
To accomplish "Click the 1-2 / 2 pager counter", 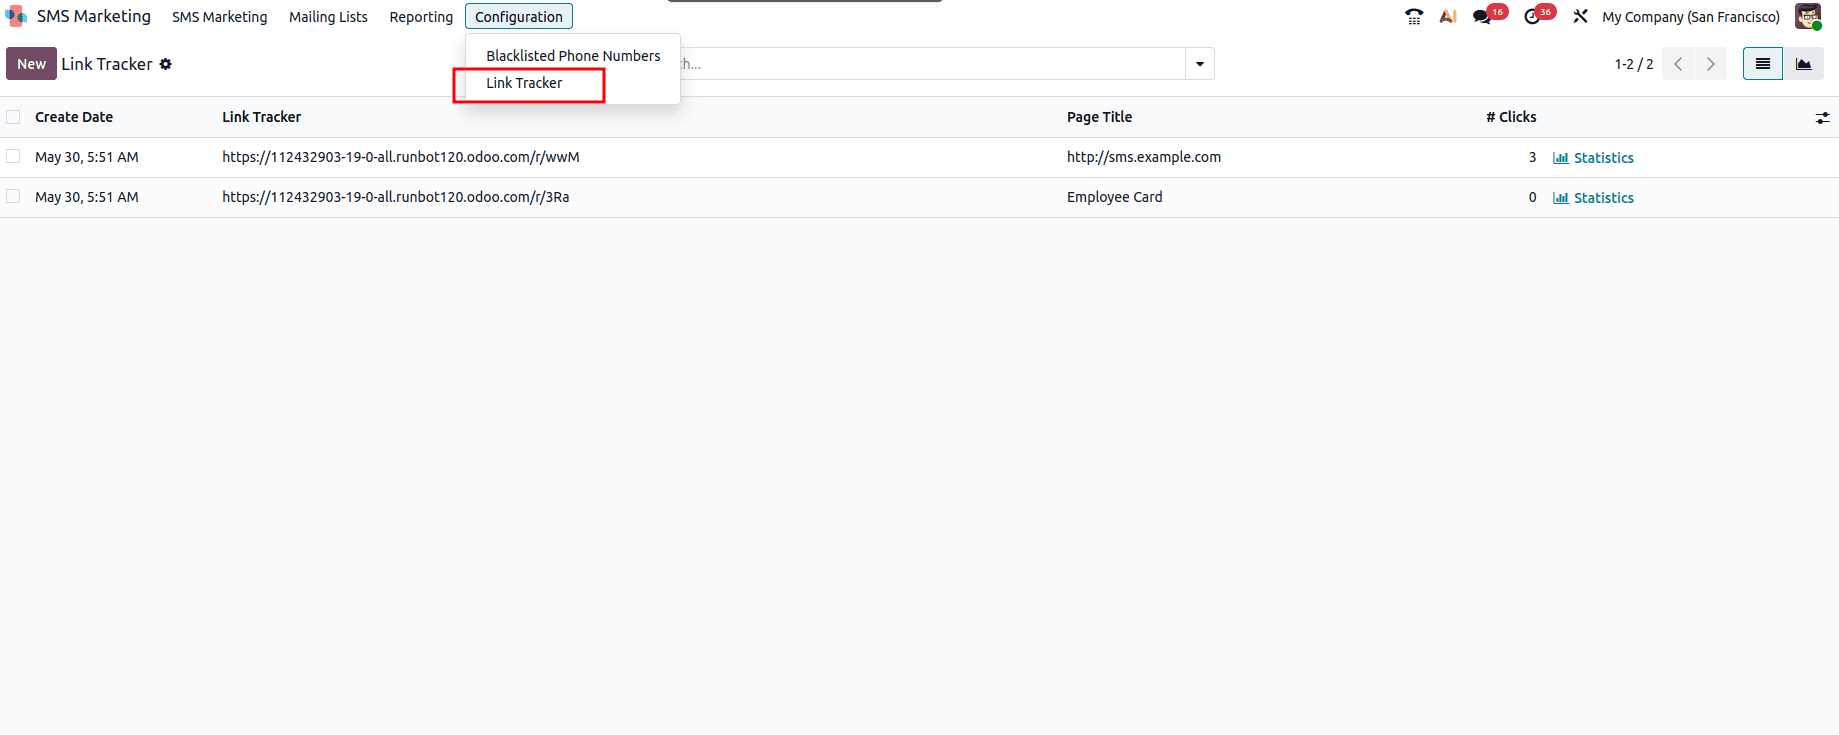I will [1634, 64].
